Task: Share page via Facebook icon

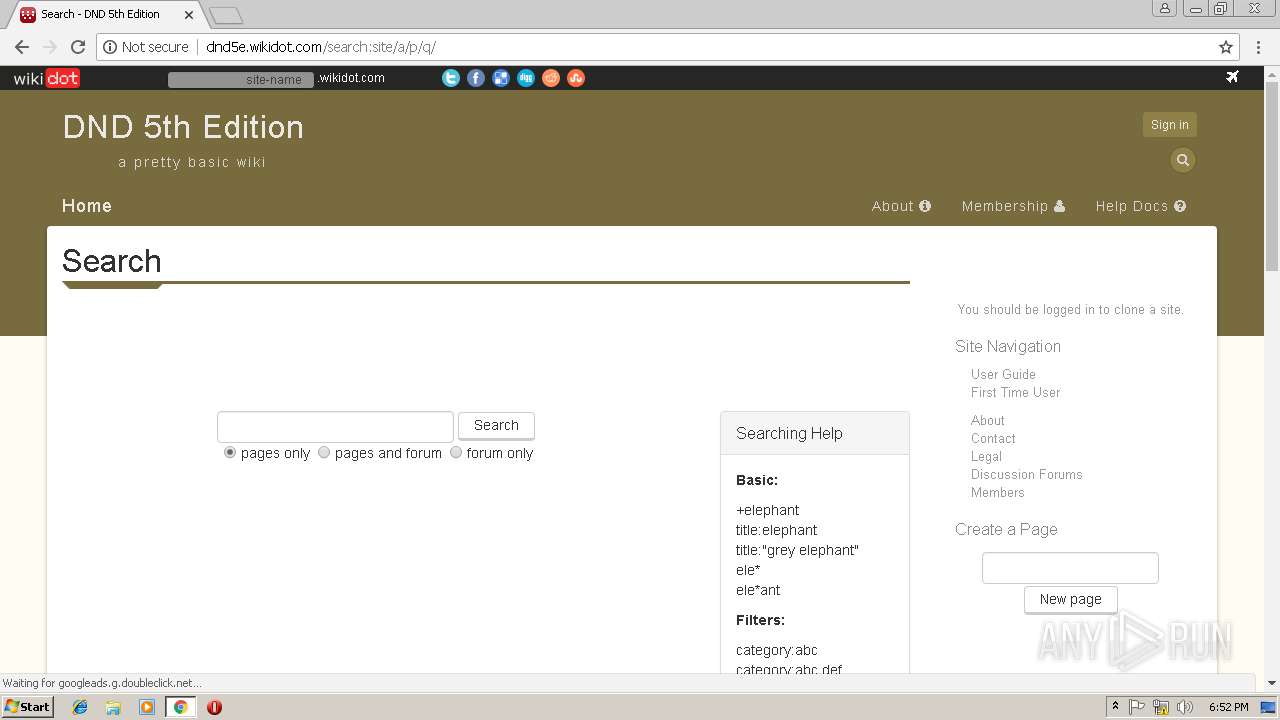Action: coord(476,78)
